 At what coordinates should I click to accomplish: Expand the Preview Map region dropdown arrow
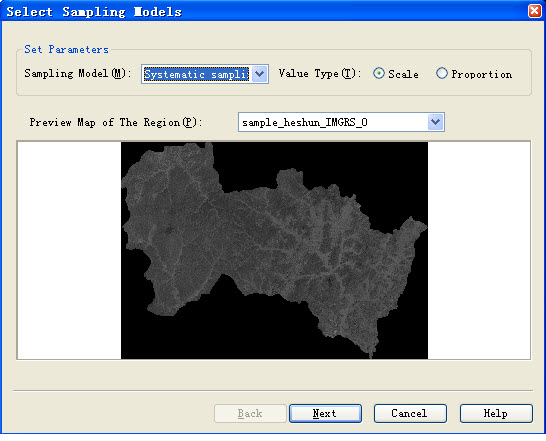point(435,122)
